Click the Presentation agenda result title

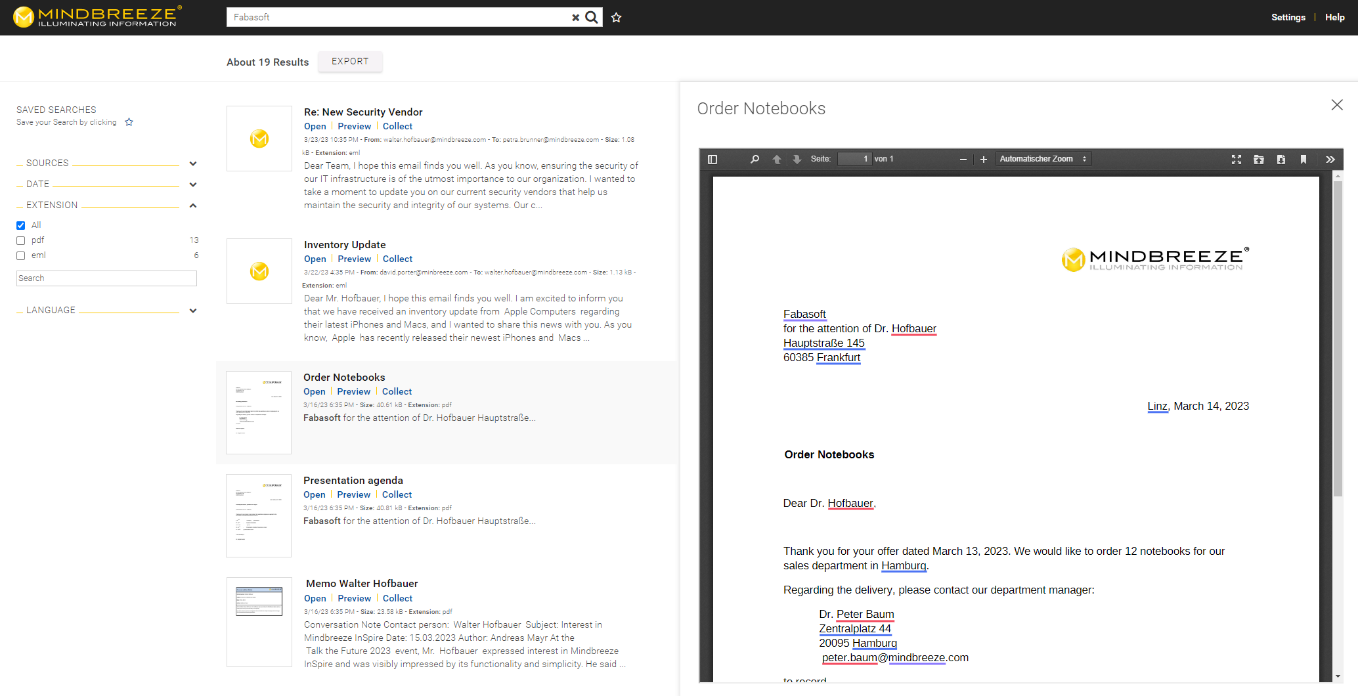(x=353, y=481)
